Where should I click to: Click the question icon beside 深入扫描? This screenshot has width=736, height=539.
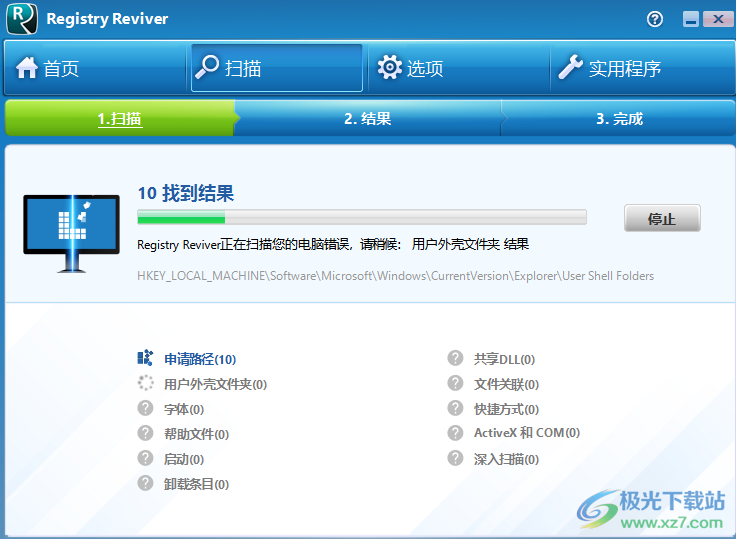(455, 457)
